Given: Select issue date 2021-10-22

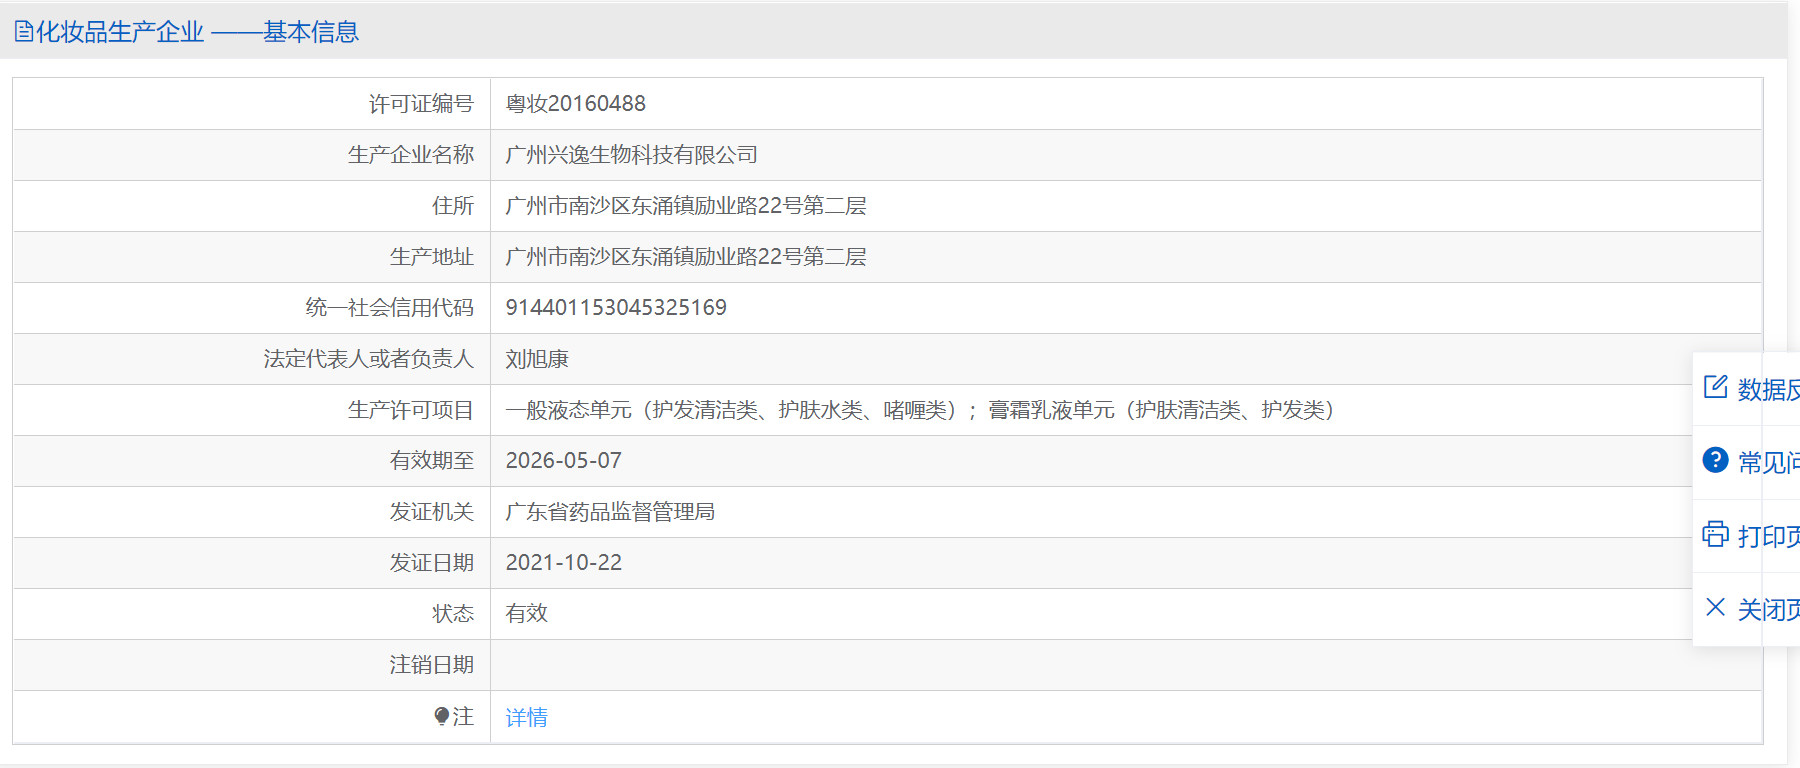Looking at the screenshot, I should [x=564, y=563].
